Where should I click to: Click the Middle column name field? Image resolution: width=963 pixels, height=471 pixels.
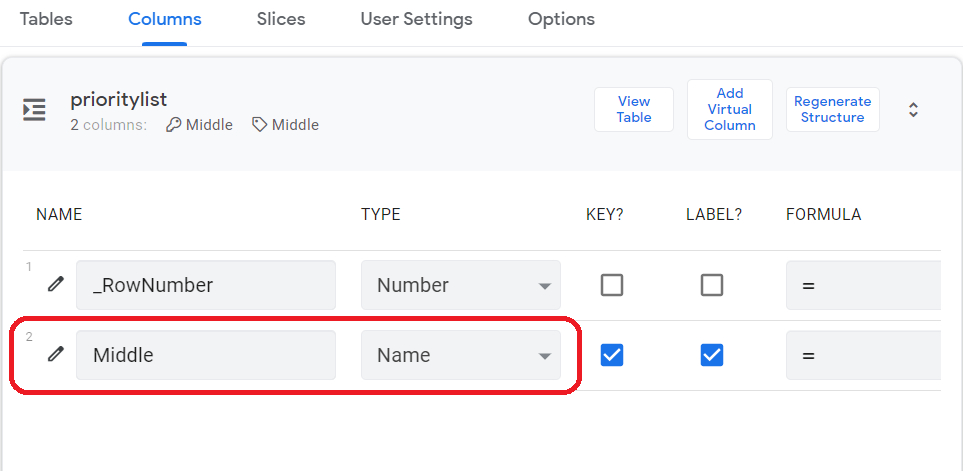click(x=206, y=355)
